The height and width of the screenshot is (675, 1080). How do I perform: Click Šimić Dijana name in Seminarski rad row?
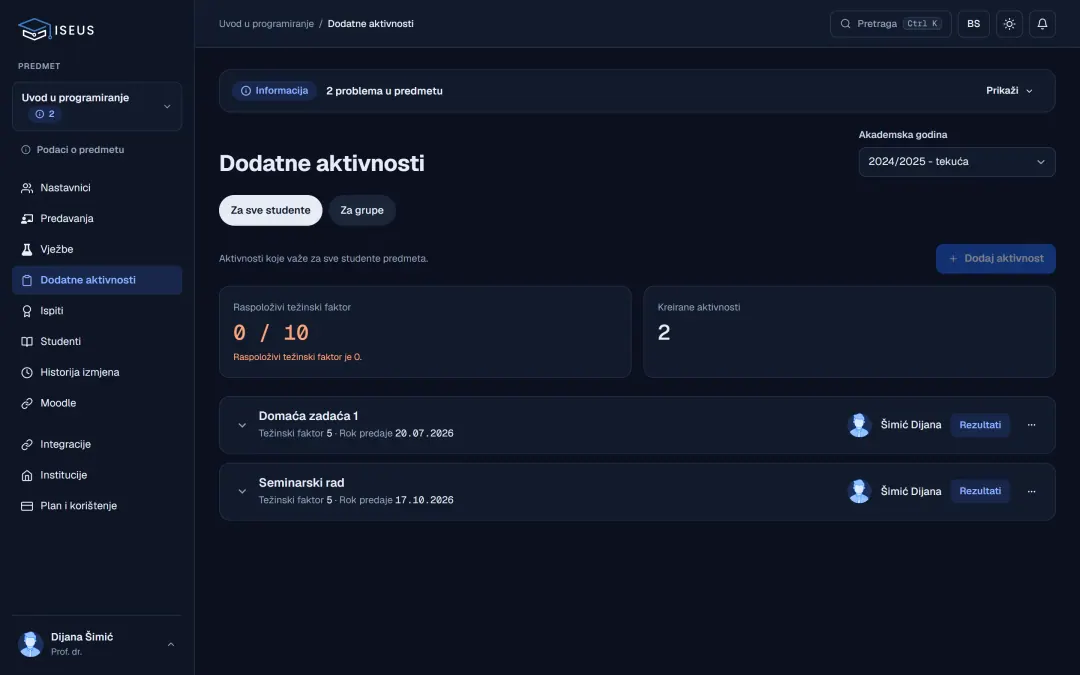click(911, 491)
